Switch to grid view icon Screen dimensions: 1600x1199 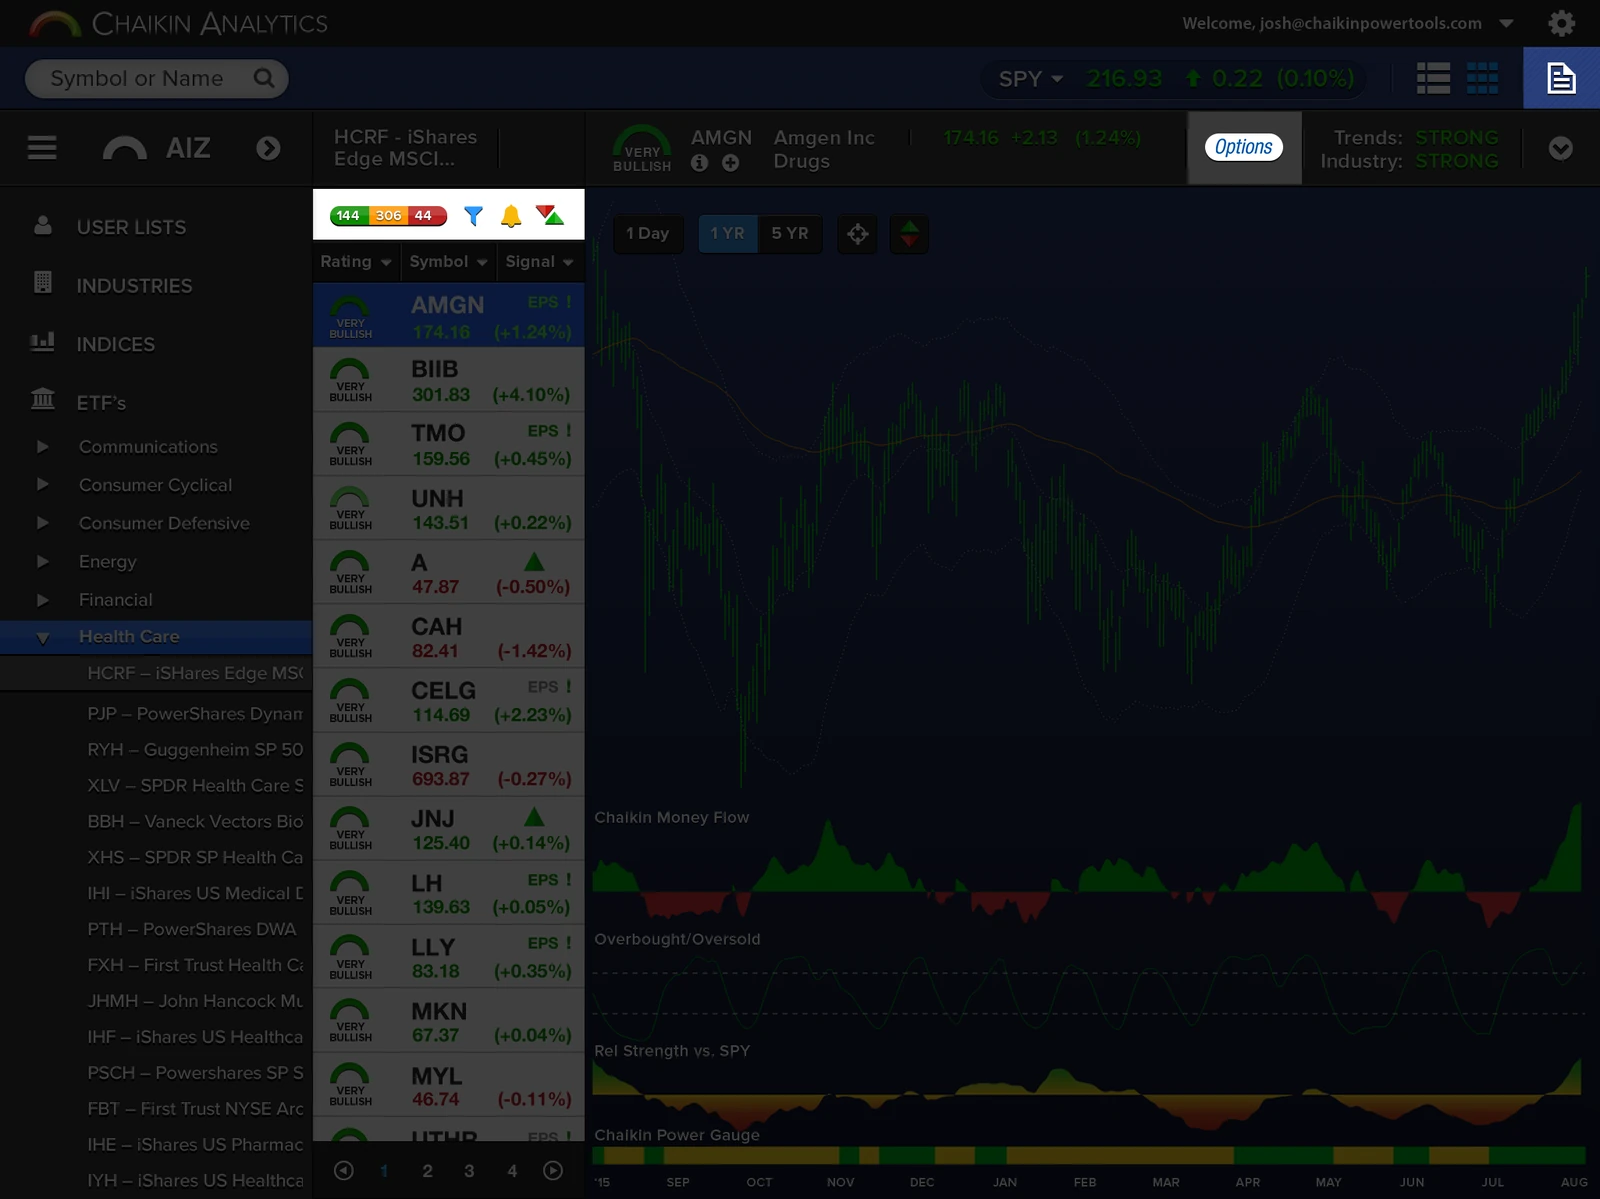1482,78
